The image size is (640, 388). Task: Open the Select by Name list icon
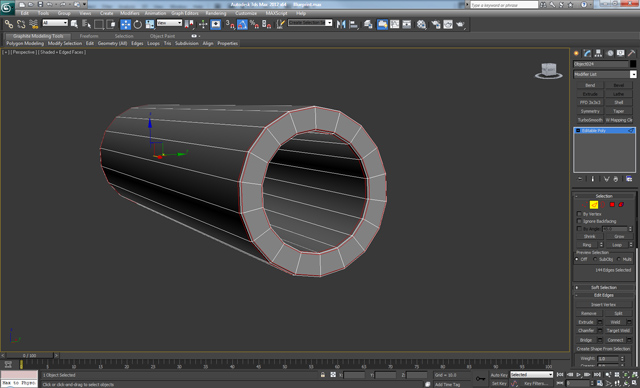(86, 24)
